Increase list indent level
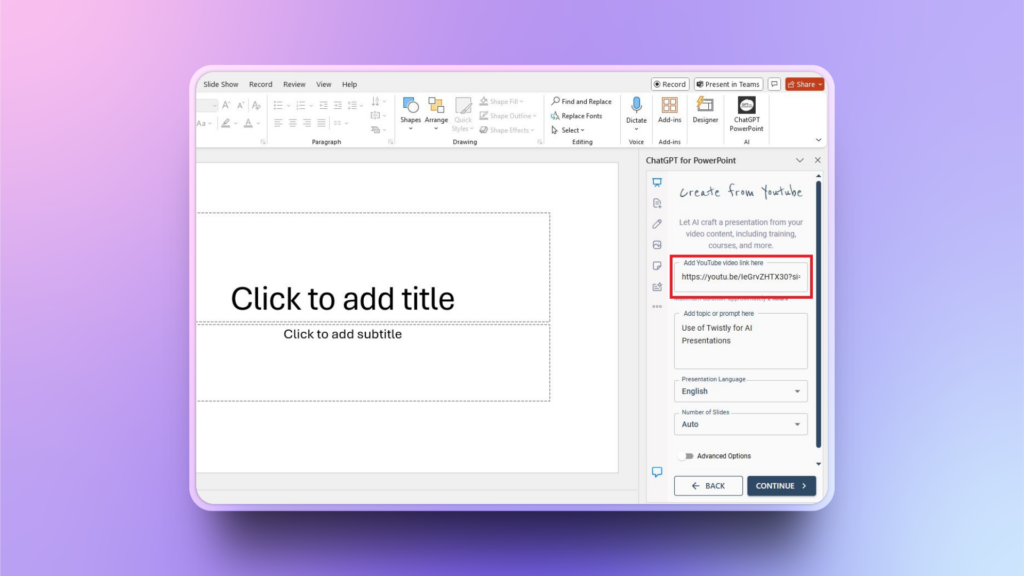 click(x=338, y=105)
